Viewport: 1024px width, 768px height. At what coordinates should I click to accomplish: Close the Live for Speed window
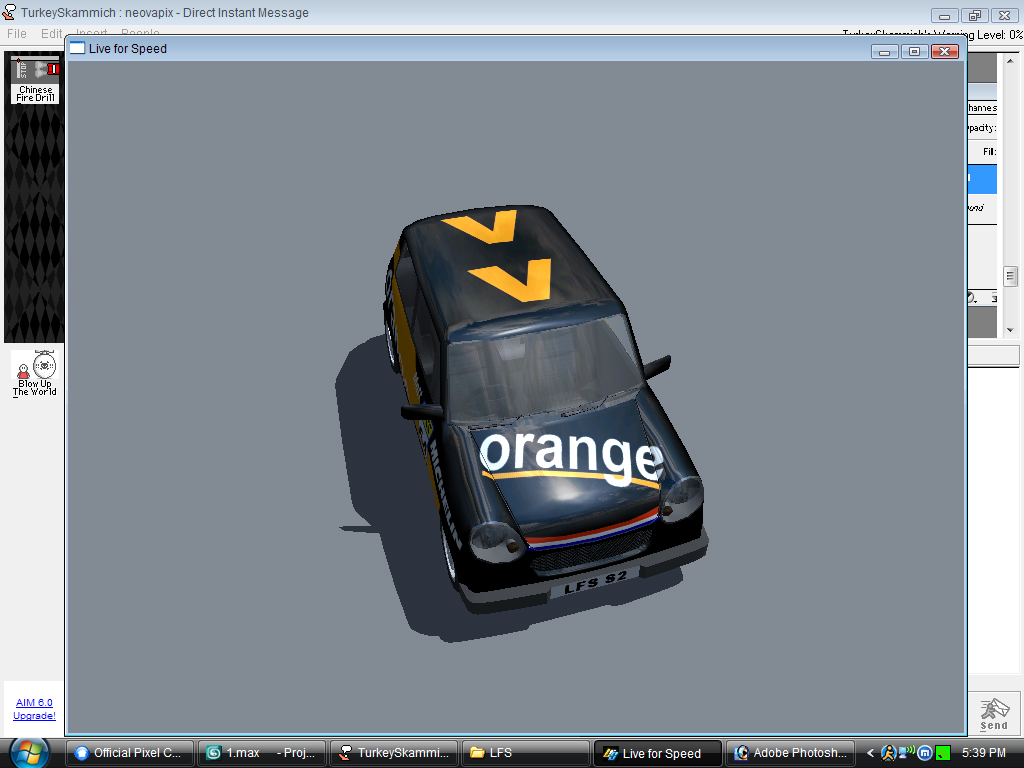944,52
